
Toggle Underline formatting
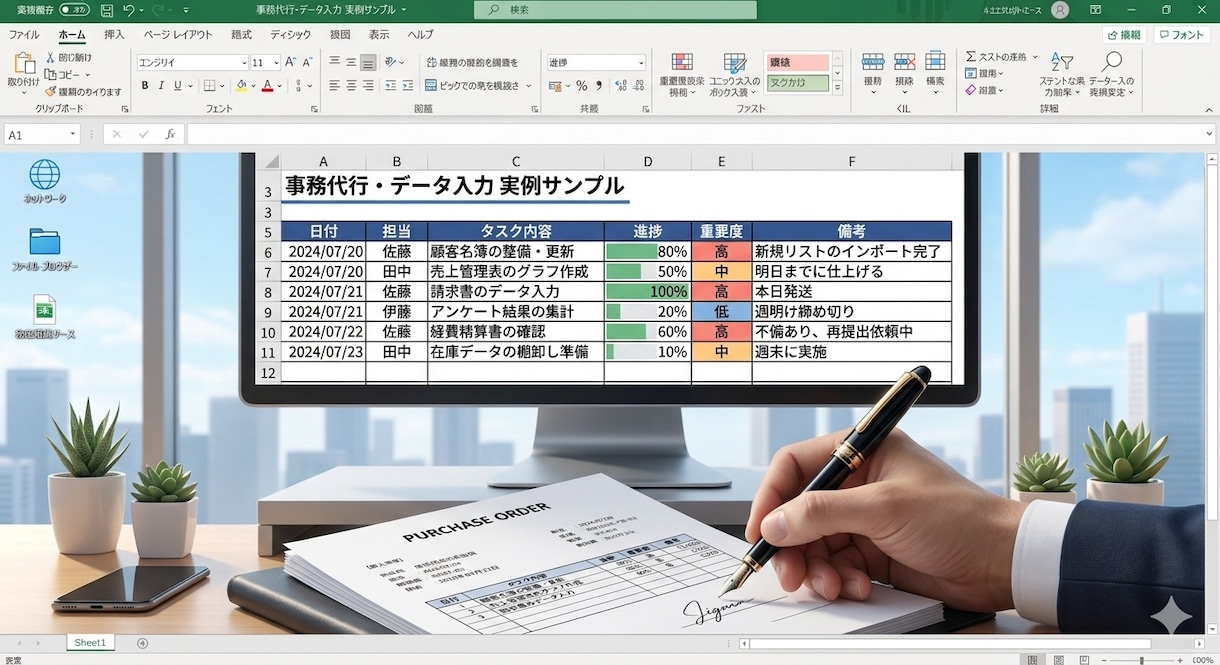(x=177, y=86)
